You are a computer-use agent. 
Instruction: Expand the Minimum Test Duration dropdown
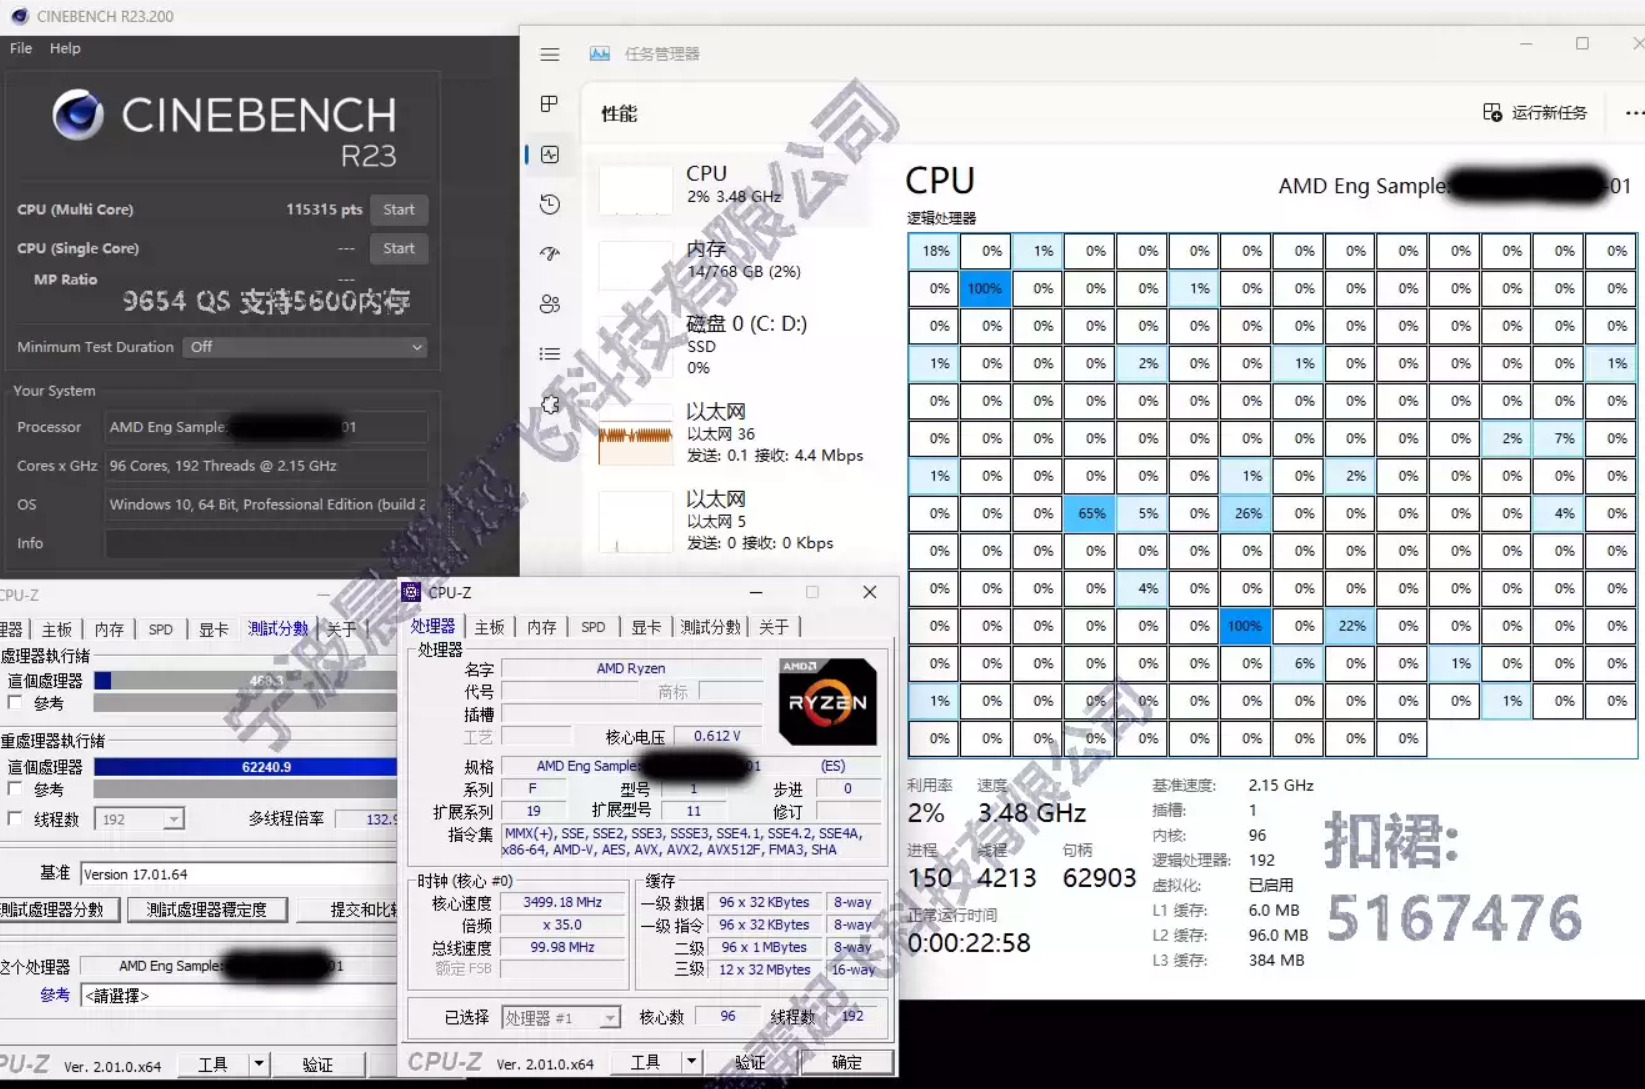pos(305,347)
